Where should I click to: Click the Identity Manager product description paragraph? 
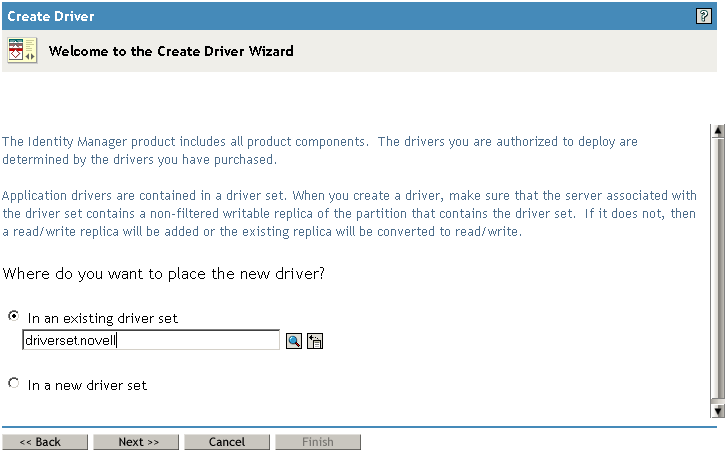pos(320,151)
